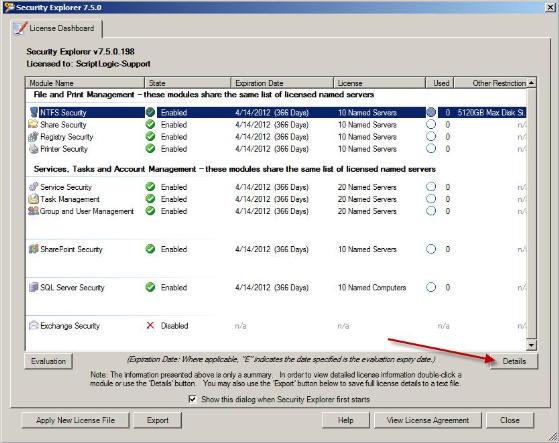Sort by the Other Restriction column header
Screen dimensions: 559x443
coord(491,83)
